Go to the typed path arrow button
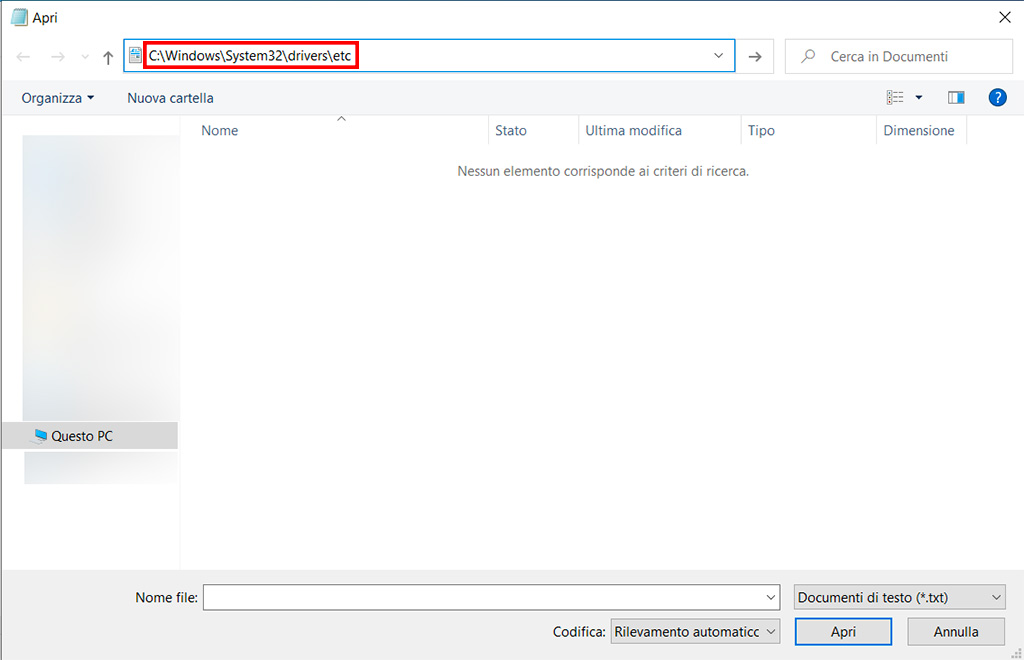1024x660 pixels. pyautogui.click(x=755, y=57)
